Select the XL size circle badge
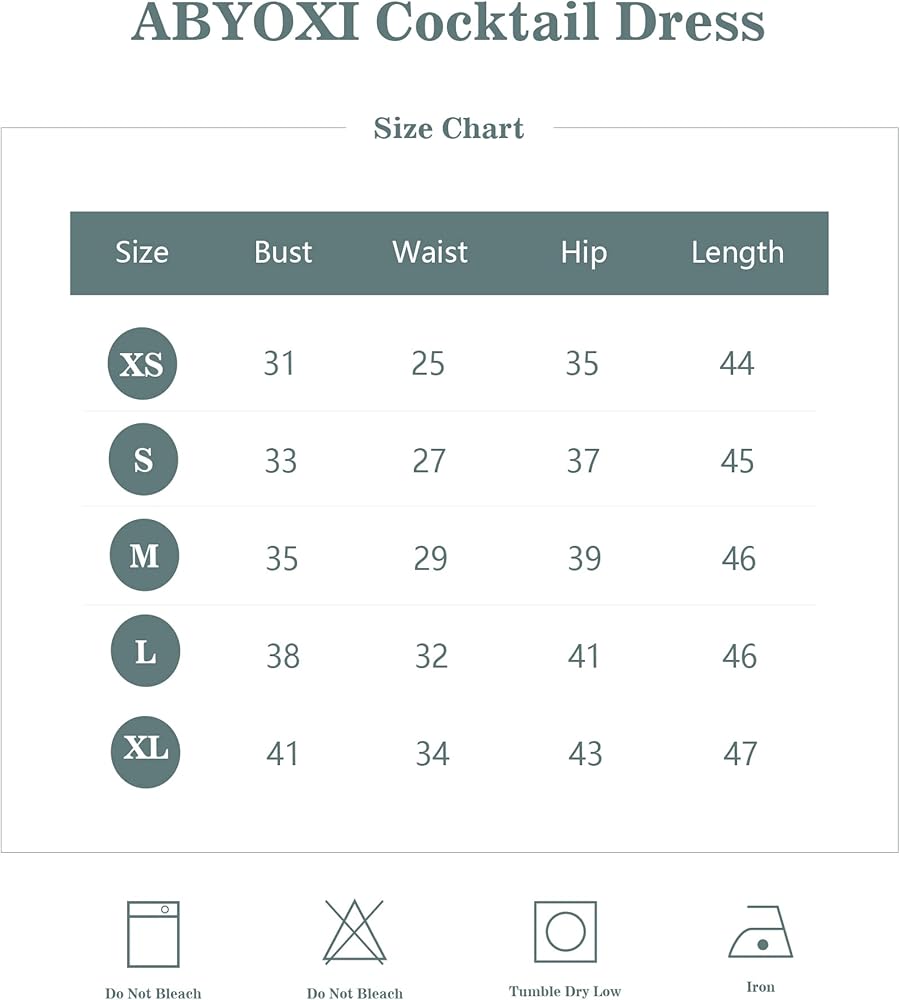 pos(145,749)
